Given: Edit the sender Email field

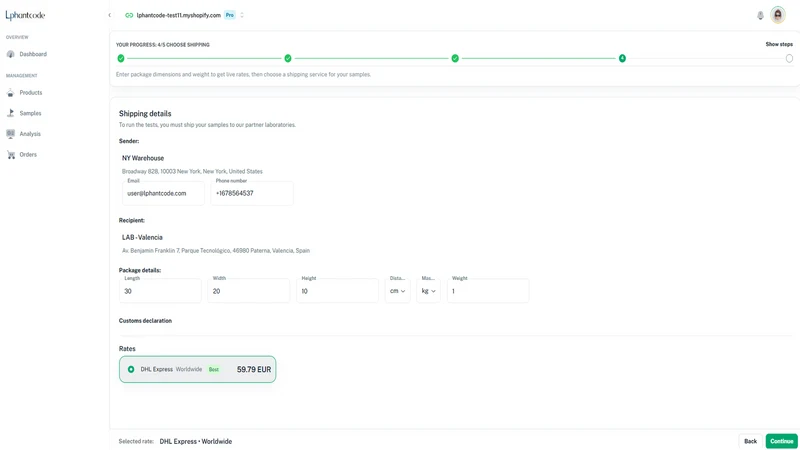Looking at the screenshot, I should (x=163, y=193).
